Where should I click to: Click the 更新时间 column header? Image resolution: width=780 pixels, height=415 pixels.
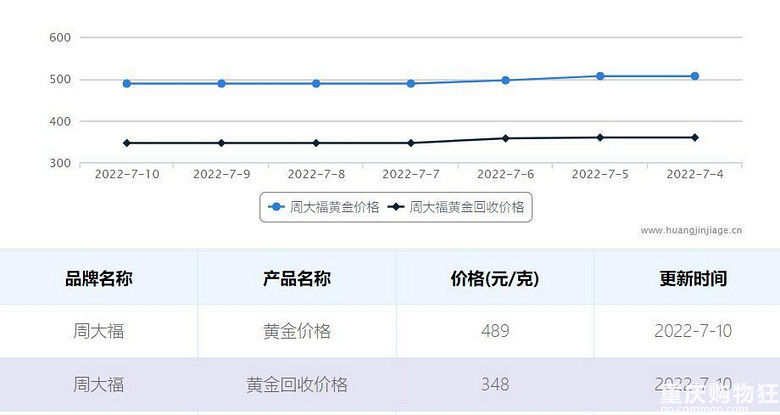[x=693, y=278]
